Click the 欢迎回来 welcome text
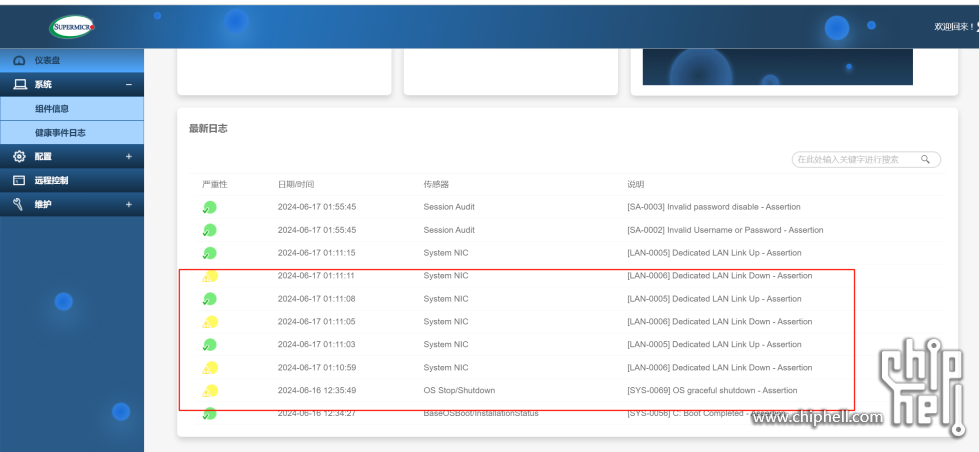979x452 pixels. coord(955,27)
